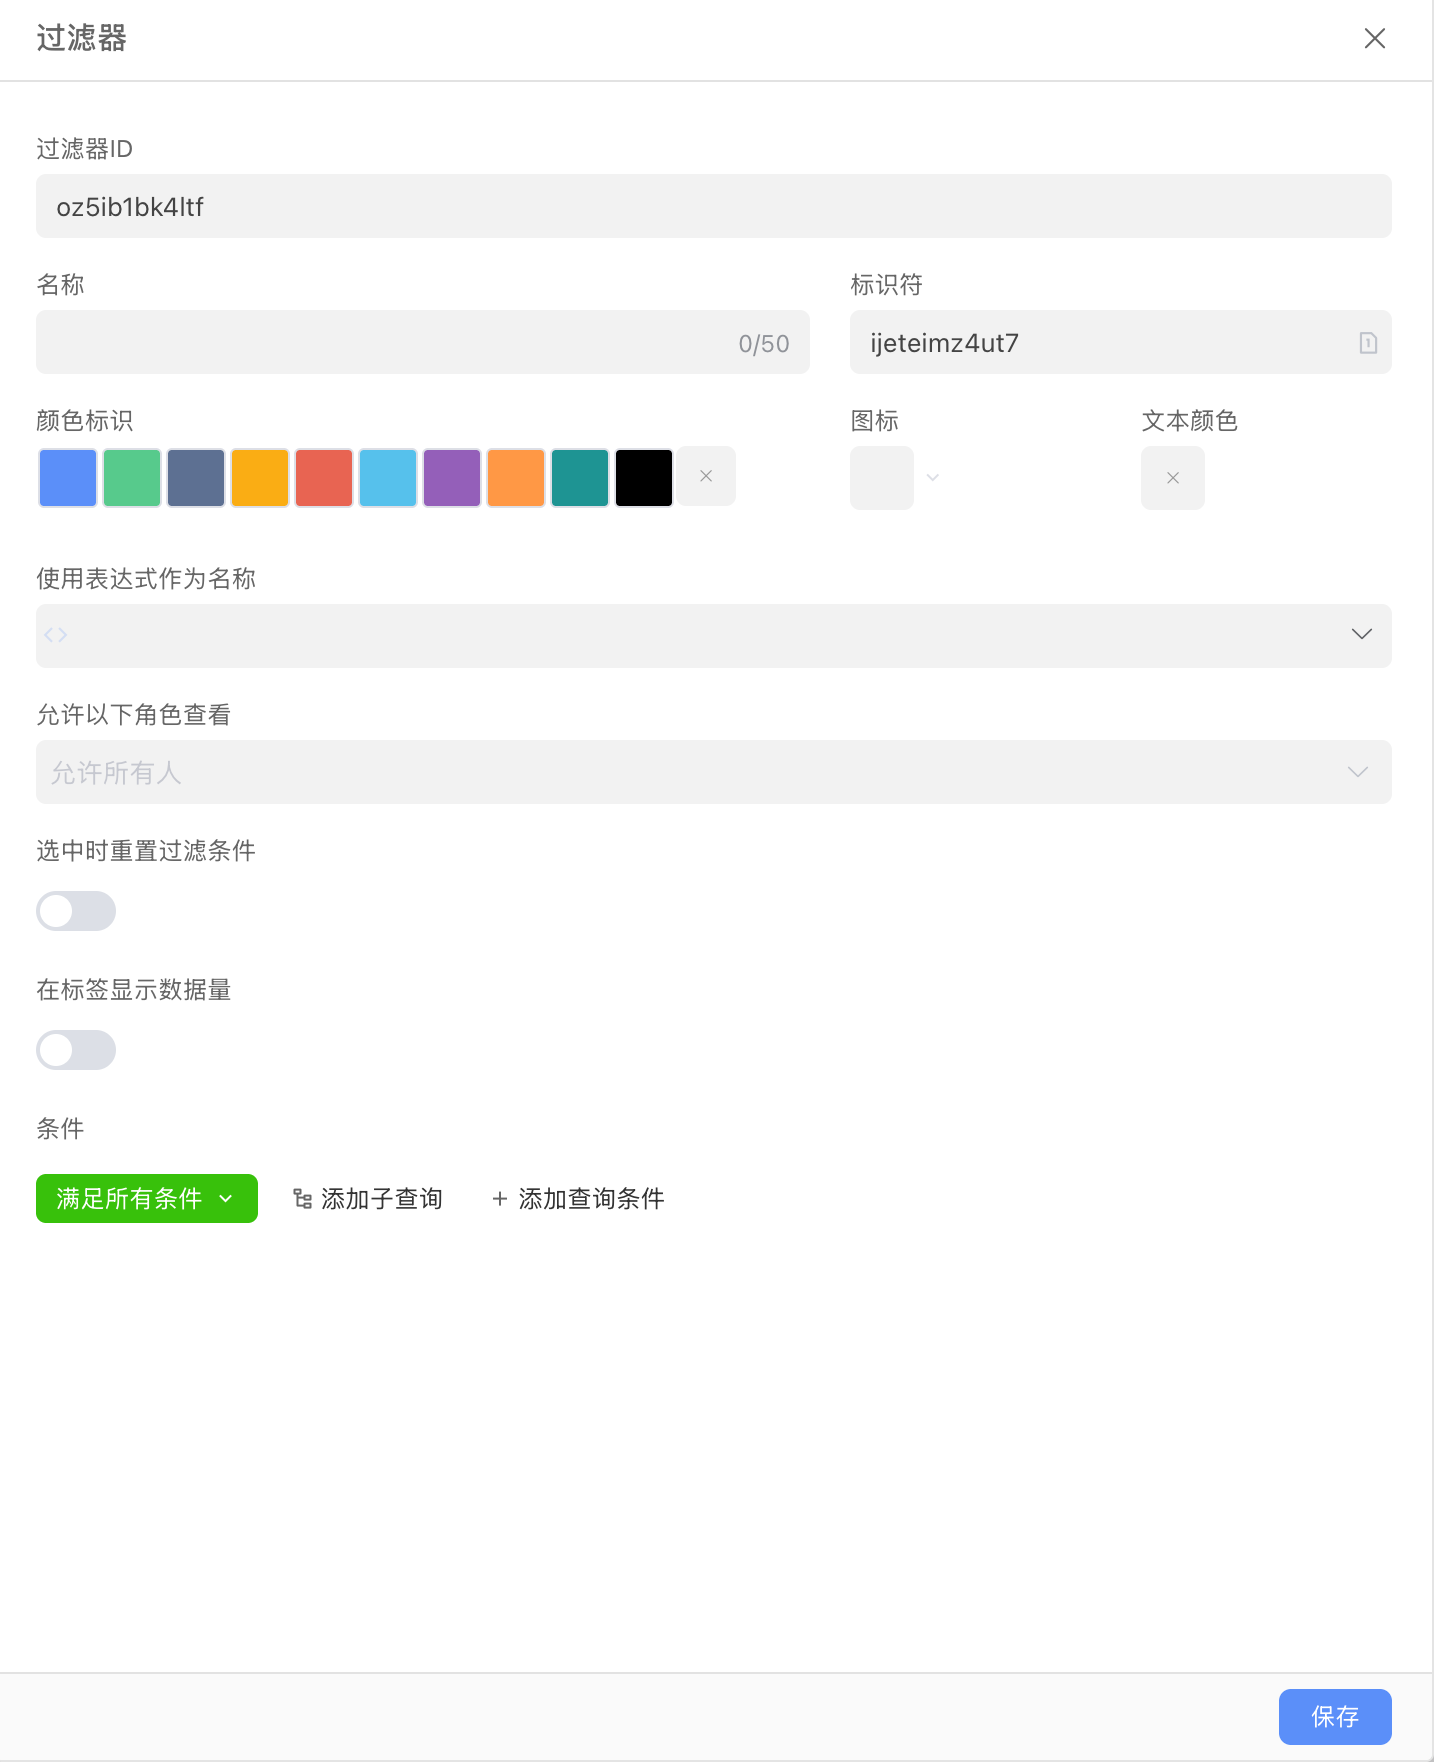Select the blue color swatch
1434x1762 pixels.
[x=68, y=478]
